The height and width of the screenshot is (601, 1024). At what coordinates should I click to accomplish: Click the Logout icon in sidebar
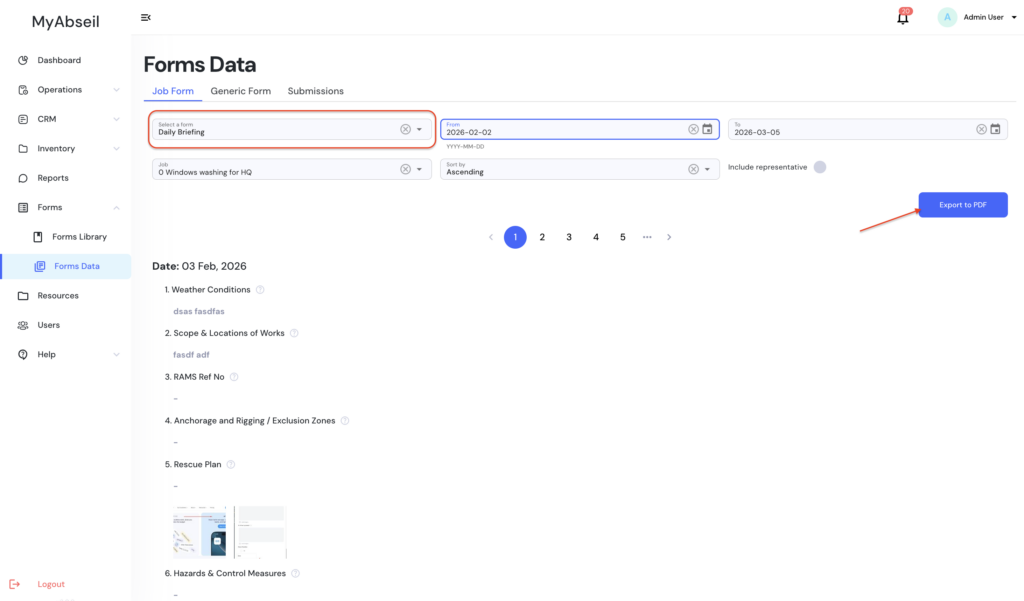[14, 584]
